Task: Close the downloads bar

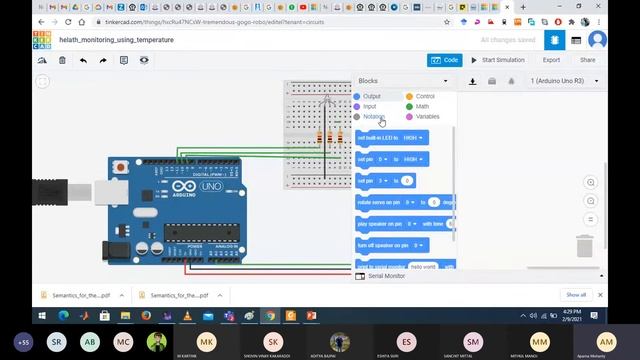Action: [x=600, y=295]
